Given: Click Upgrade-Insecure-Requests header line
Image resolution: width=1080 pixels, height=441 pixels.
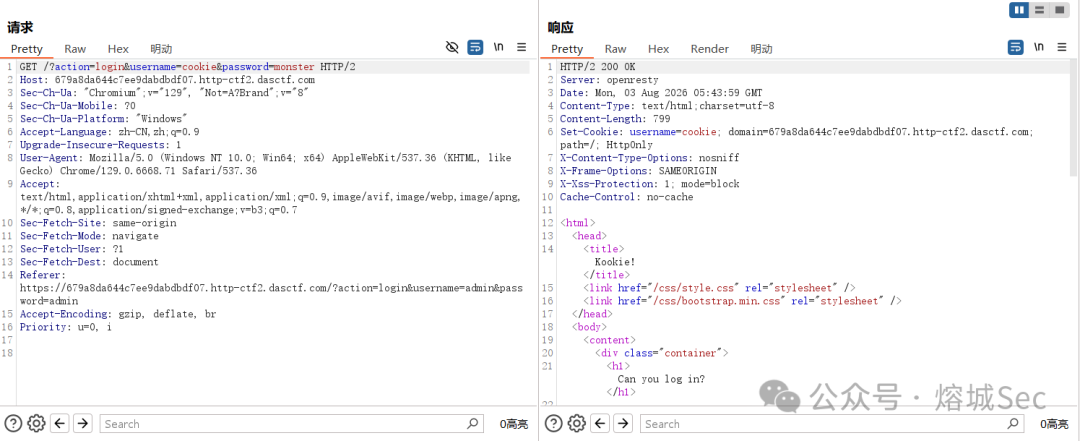Looking at the screenshot, I should (x=100, y=145).
